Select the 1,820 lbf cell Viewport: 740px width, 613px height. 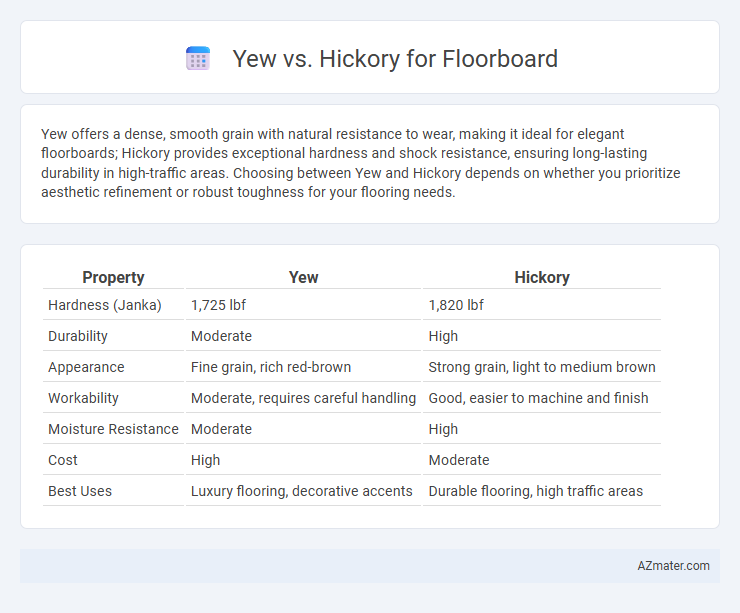456,305
